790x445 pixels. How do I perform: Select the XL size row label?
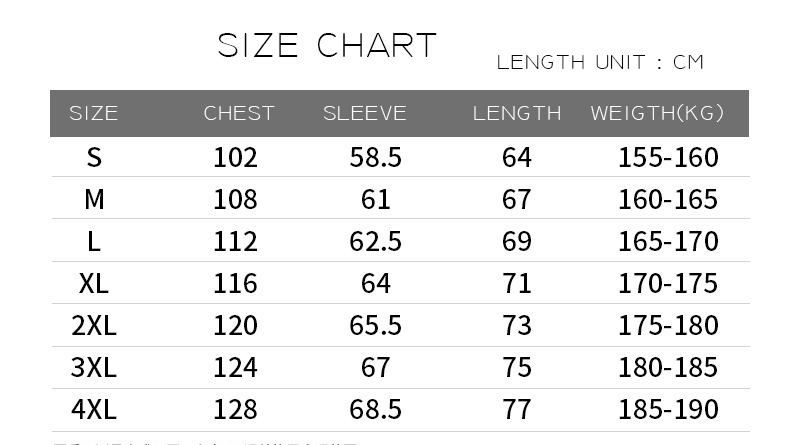94,283
